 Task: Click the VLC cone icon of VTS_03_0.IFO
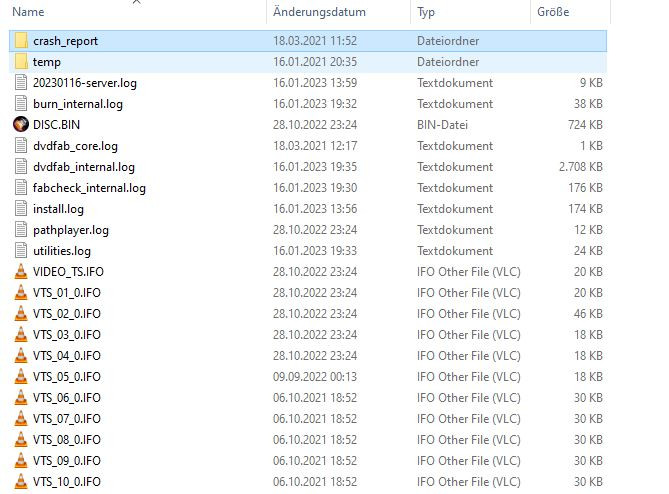pos(21,335)
